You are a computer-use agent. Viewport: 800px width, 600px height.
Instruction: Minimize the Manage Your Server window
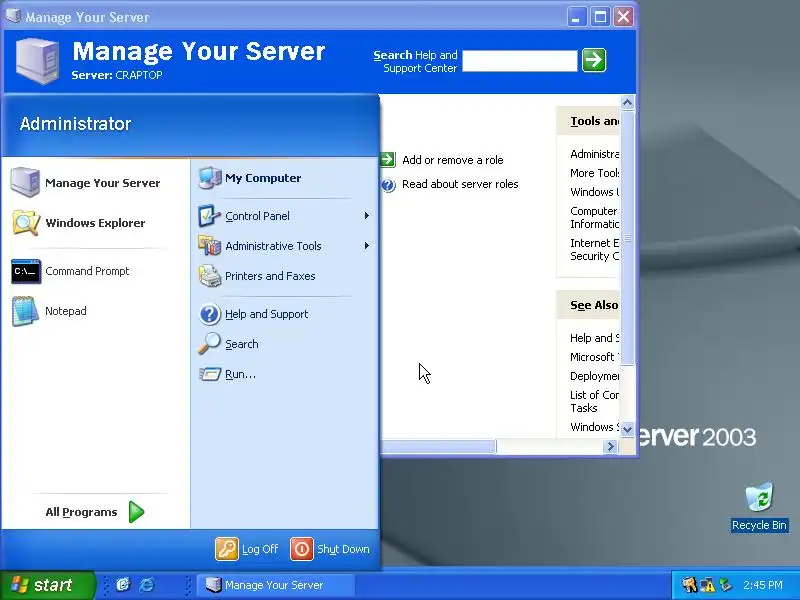tap(577, 17)
